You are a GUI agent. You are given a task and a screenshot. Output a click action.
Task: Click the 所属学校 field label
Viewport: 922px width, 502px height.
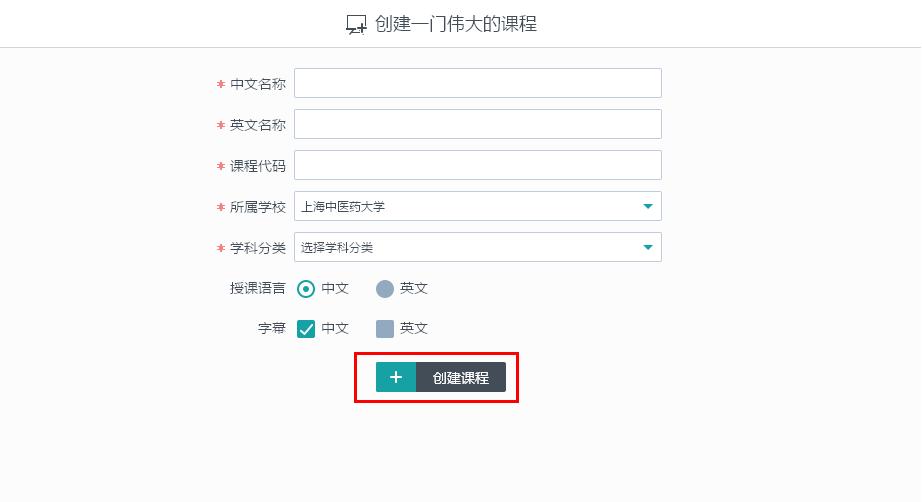258,207
